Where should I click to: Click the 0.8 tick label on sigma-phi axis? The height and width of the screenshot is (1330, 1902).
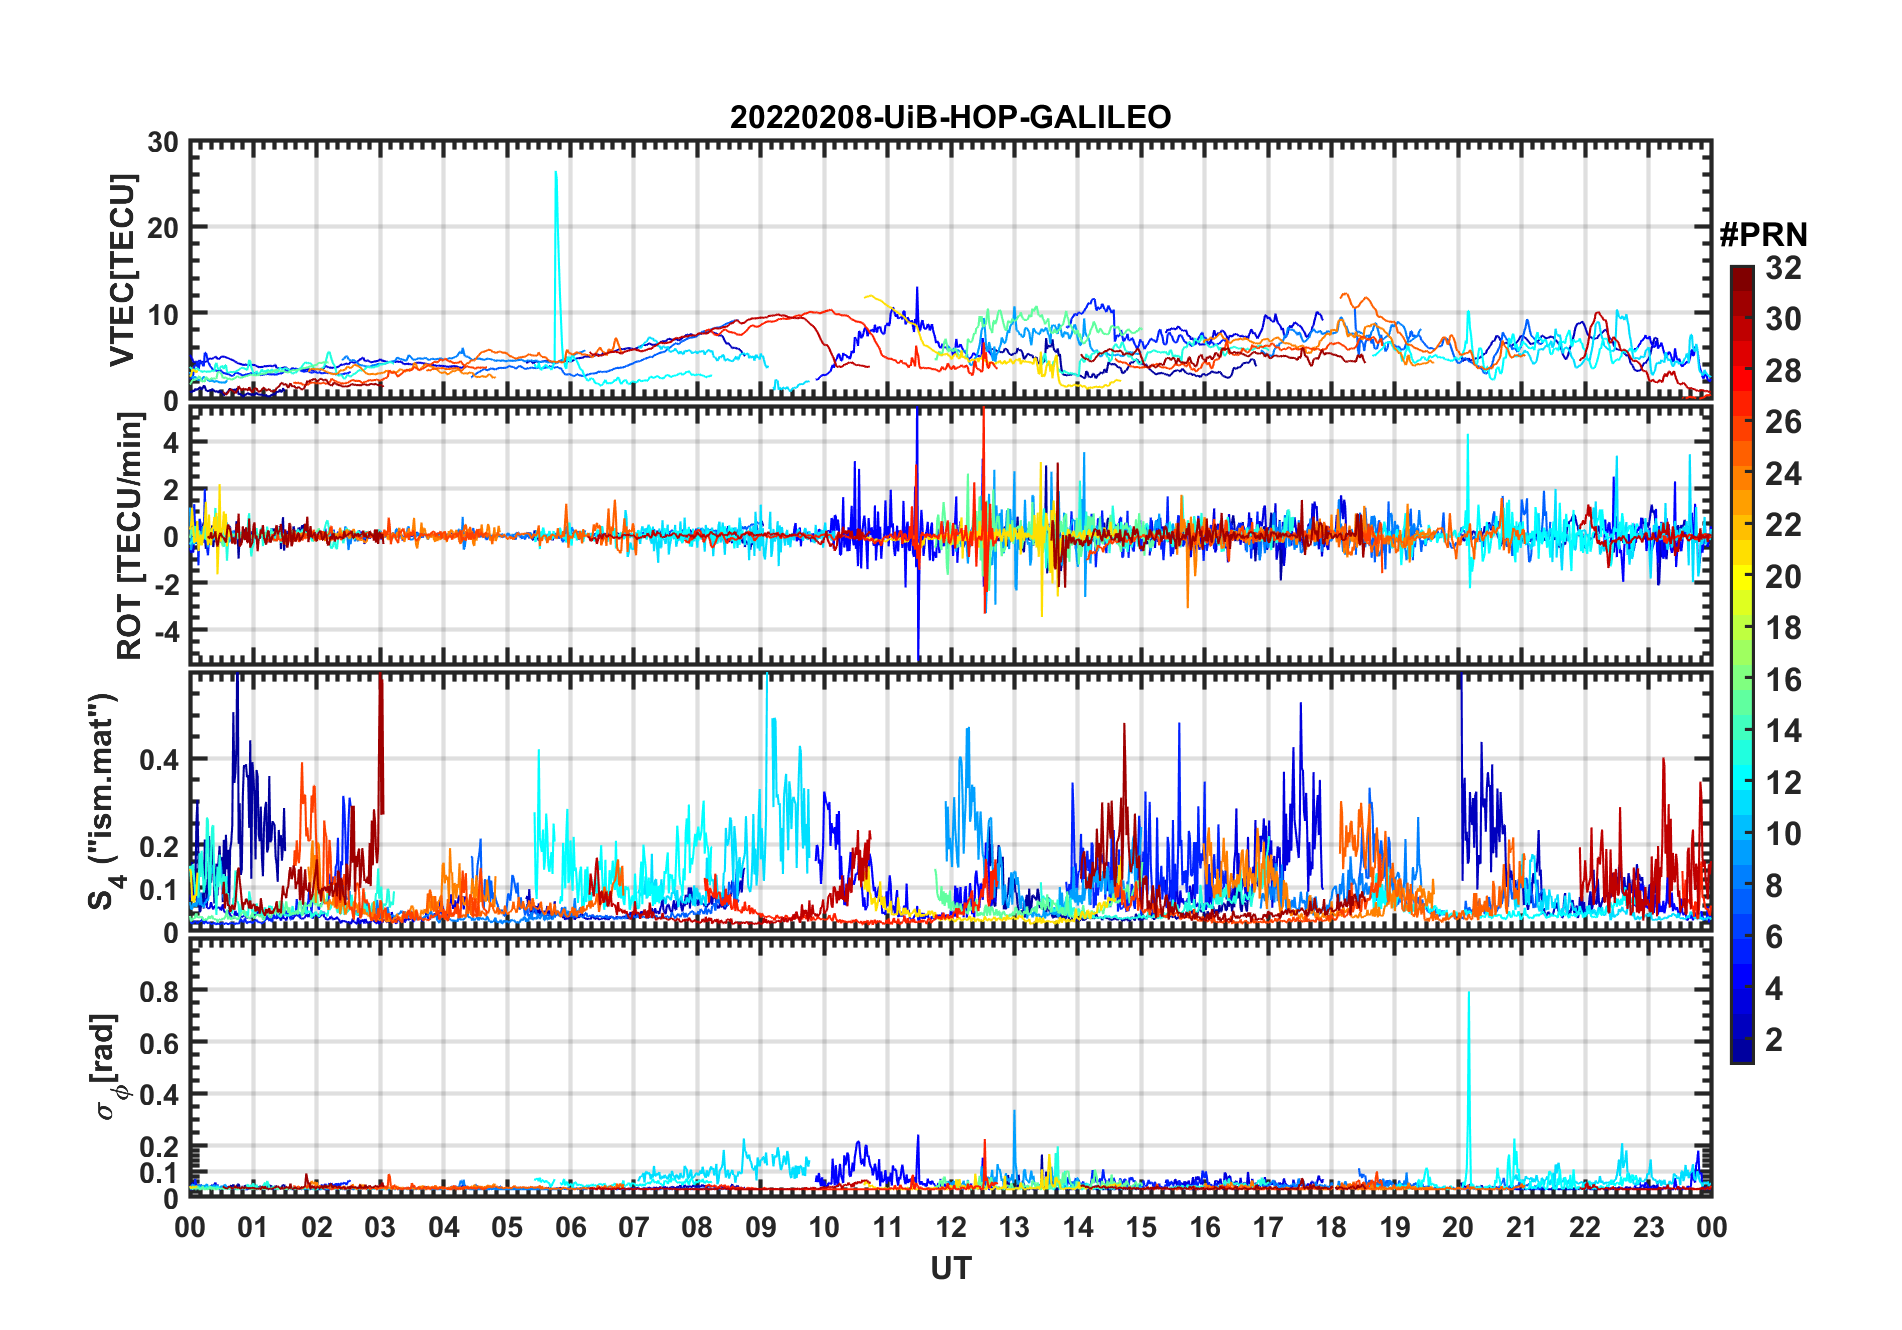click(159, 991)
